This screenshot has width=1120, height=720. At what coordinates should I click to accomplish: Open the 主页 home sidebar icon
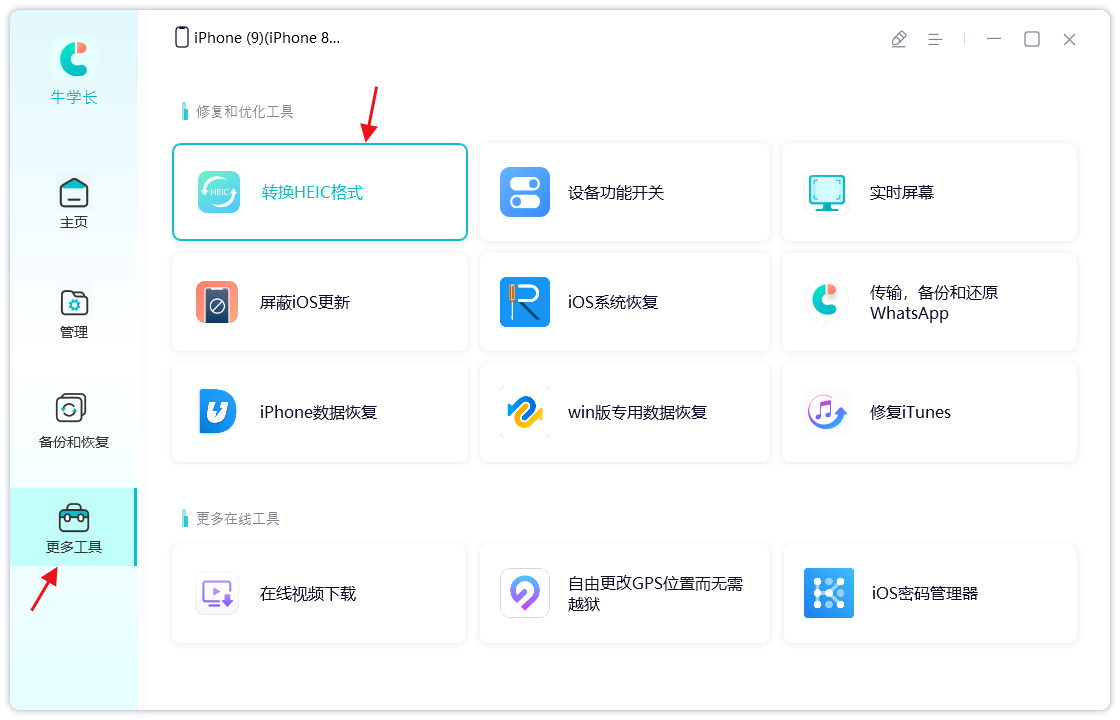point(74,193)
